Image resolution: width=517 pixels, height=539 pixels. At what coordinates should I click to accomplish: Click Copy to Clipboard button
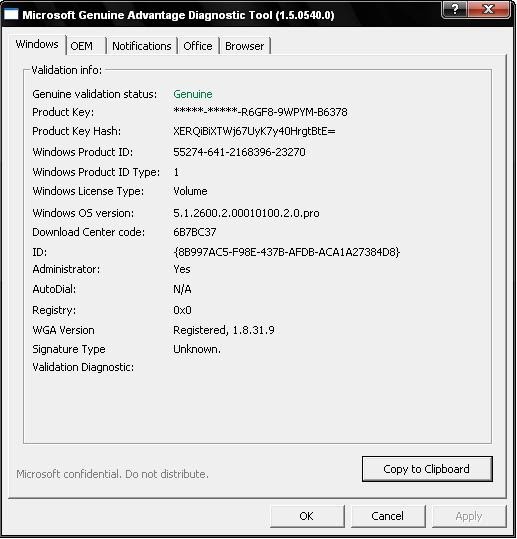tap(427, 469)
